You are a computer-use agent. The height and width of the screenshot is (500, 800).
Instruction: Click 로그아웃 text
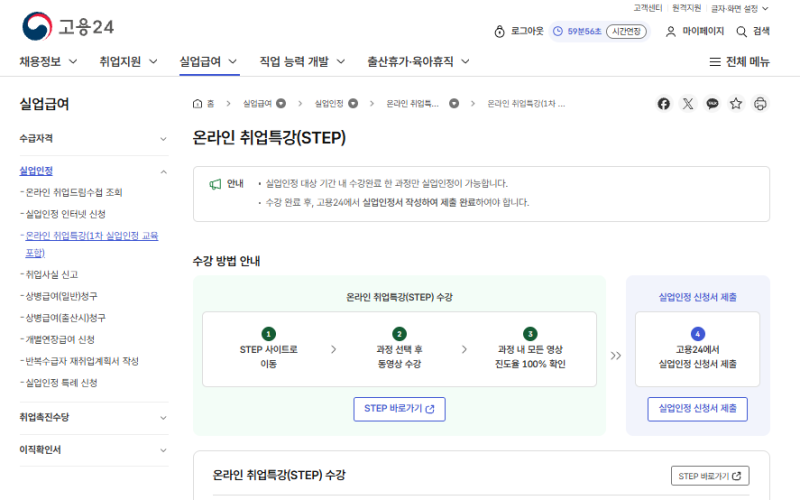(527, 31)
